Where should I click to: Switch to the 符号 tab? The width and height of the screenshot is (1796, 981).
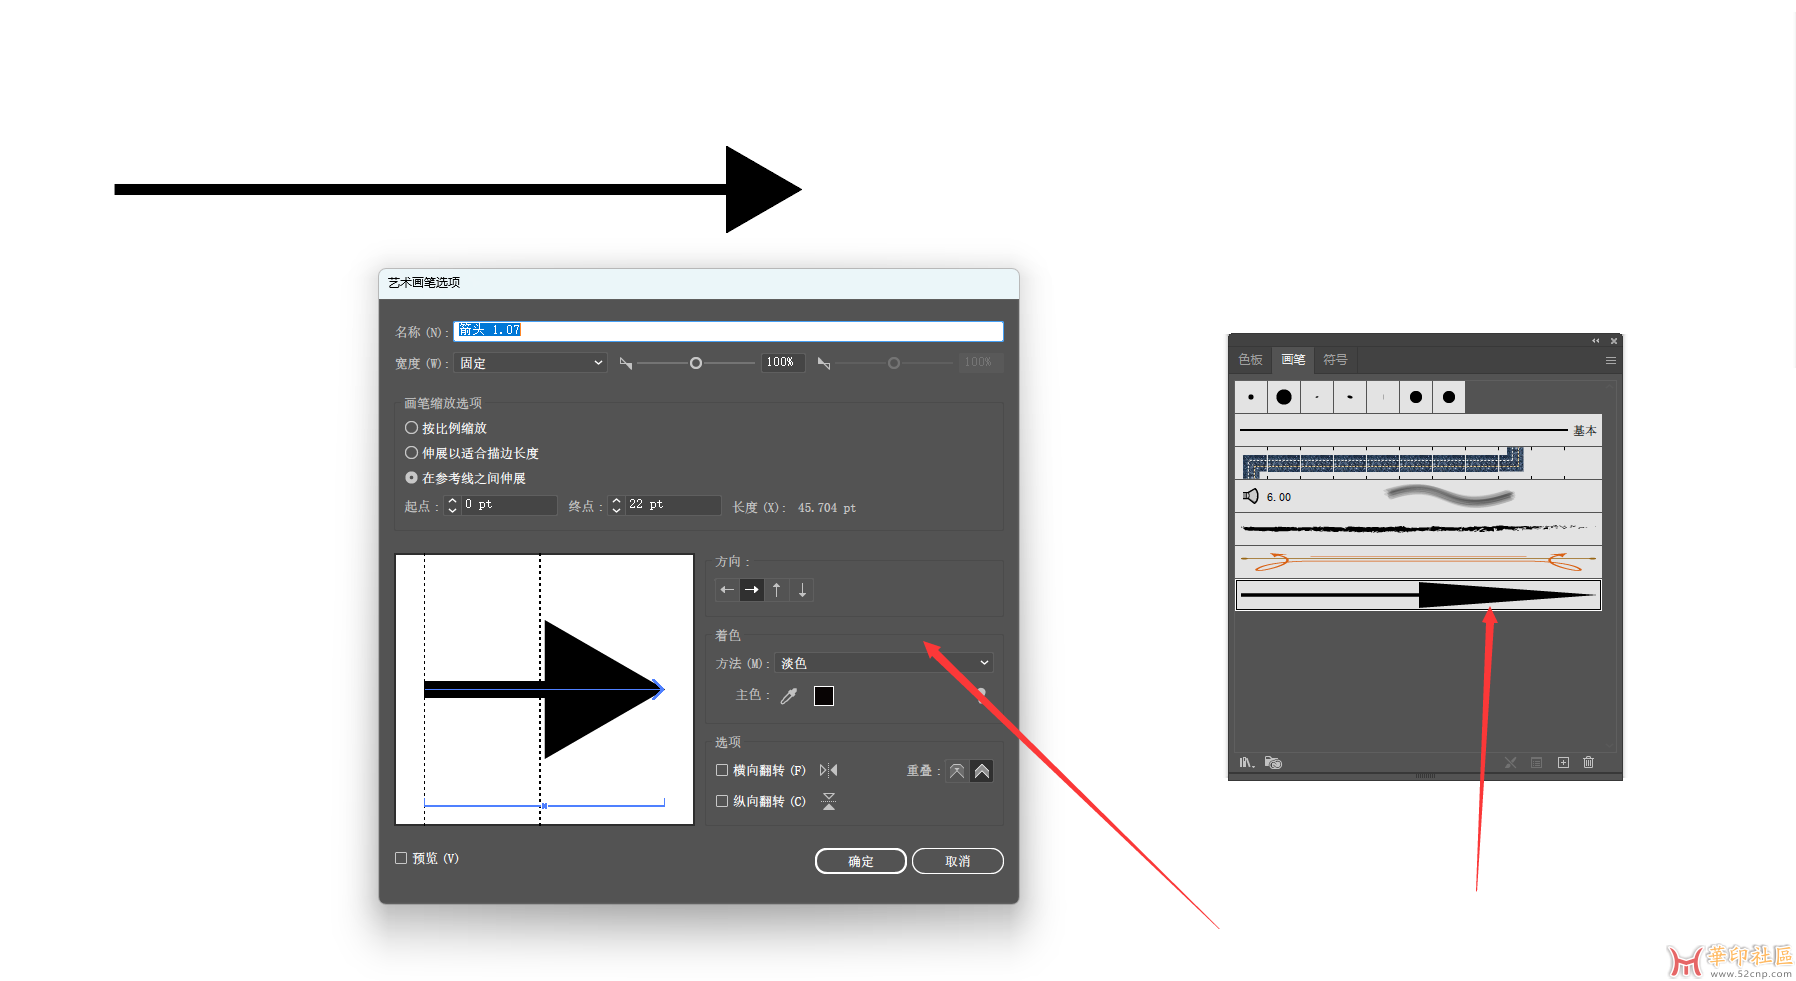(x=1335, y=360)
